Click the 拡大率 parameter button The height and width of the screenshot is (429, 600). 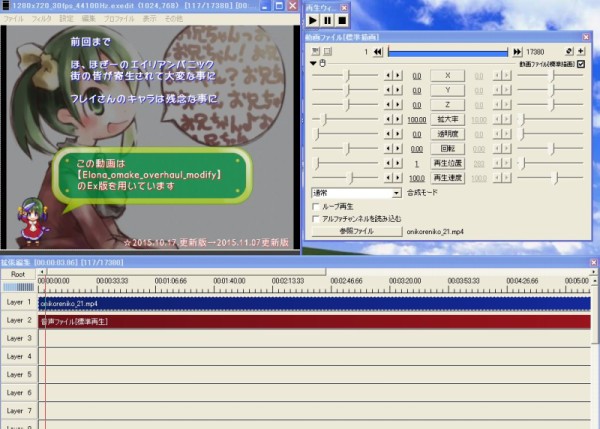447,119
